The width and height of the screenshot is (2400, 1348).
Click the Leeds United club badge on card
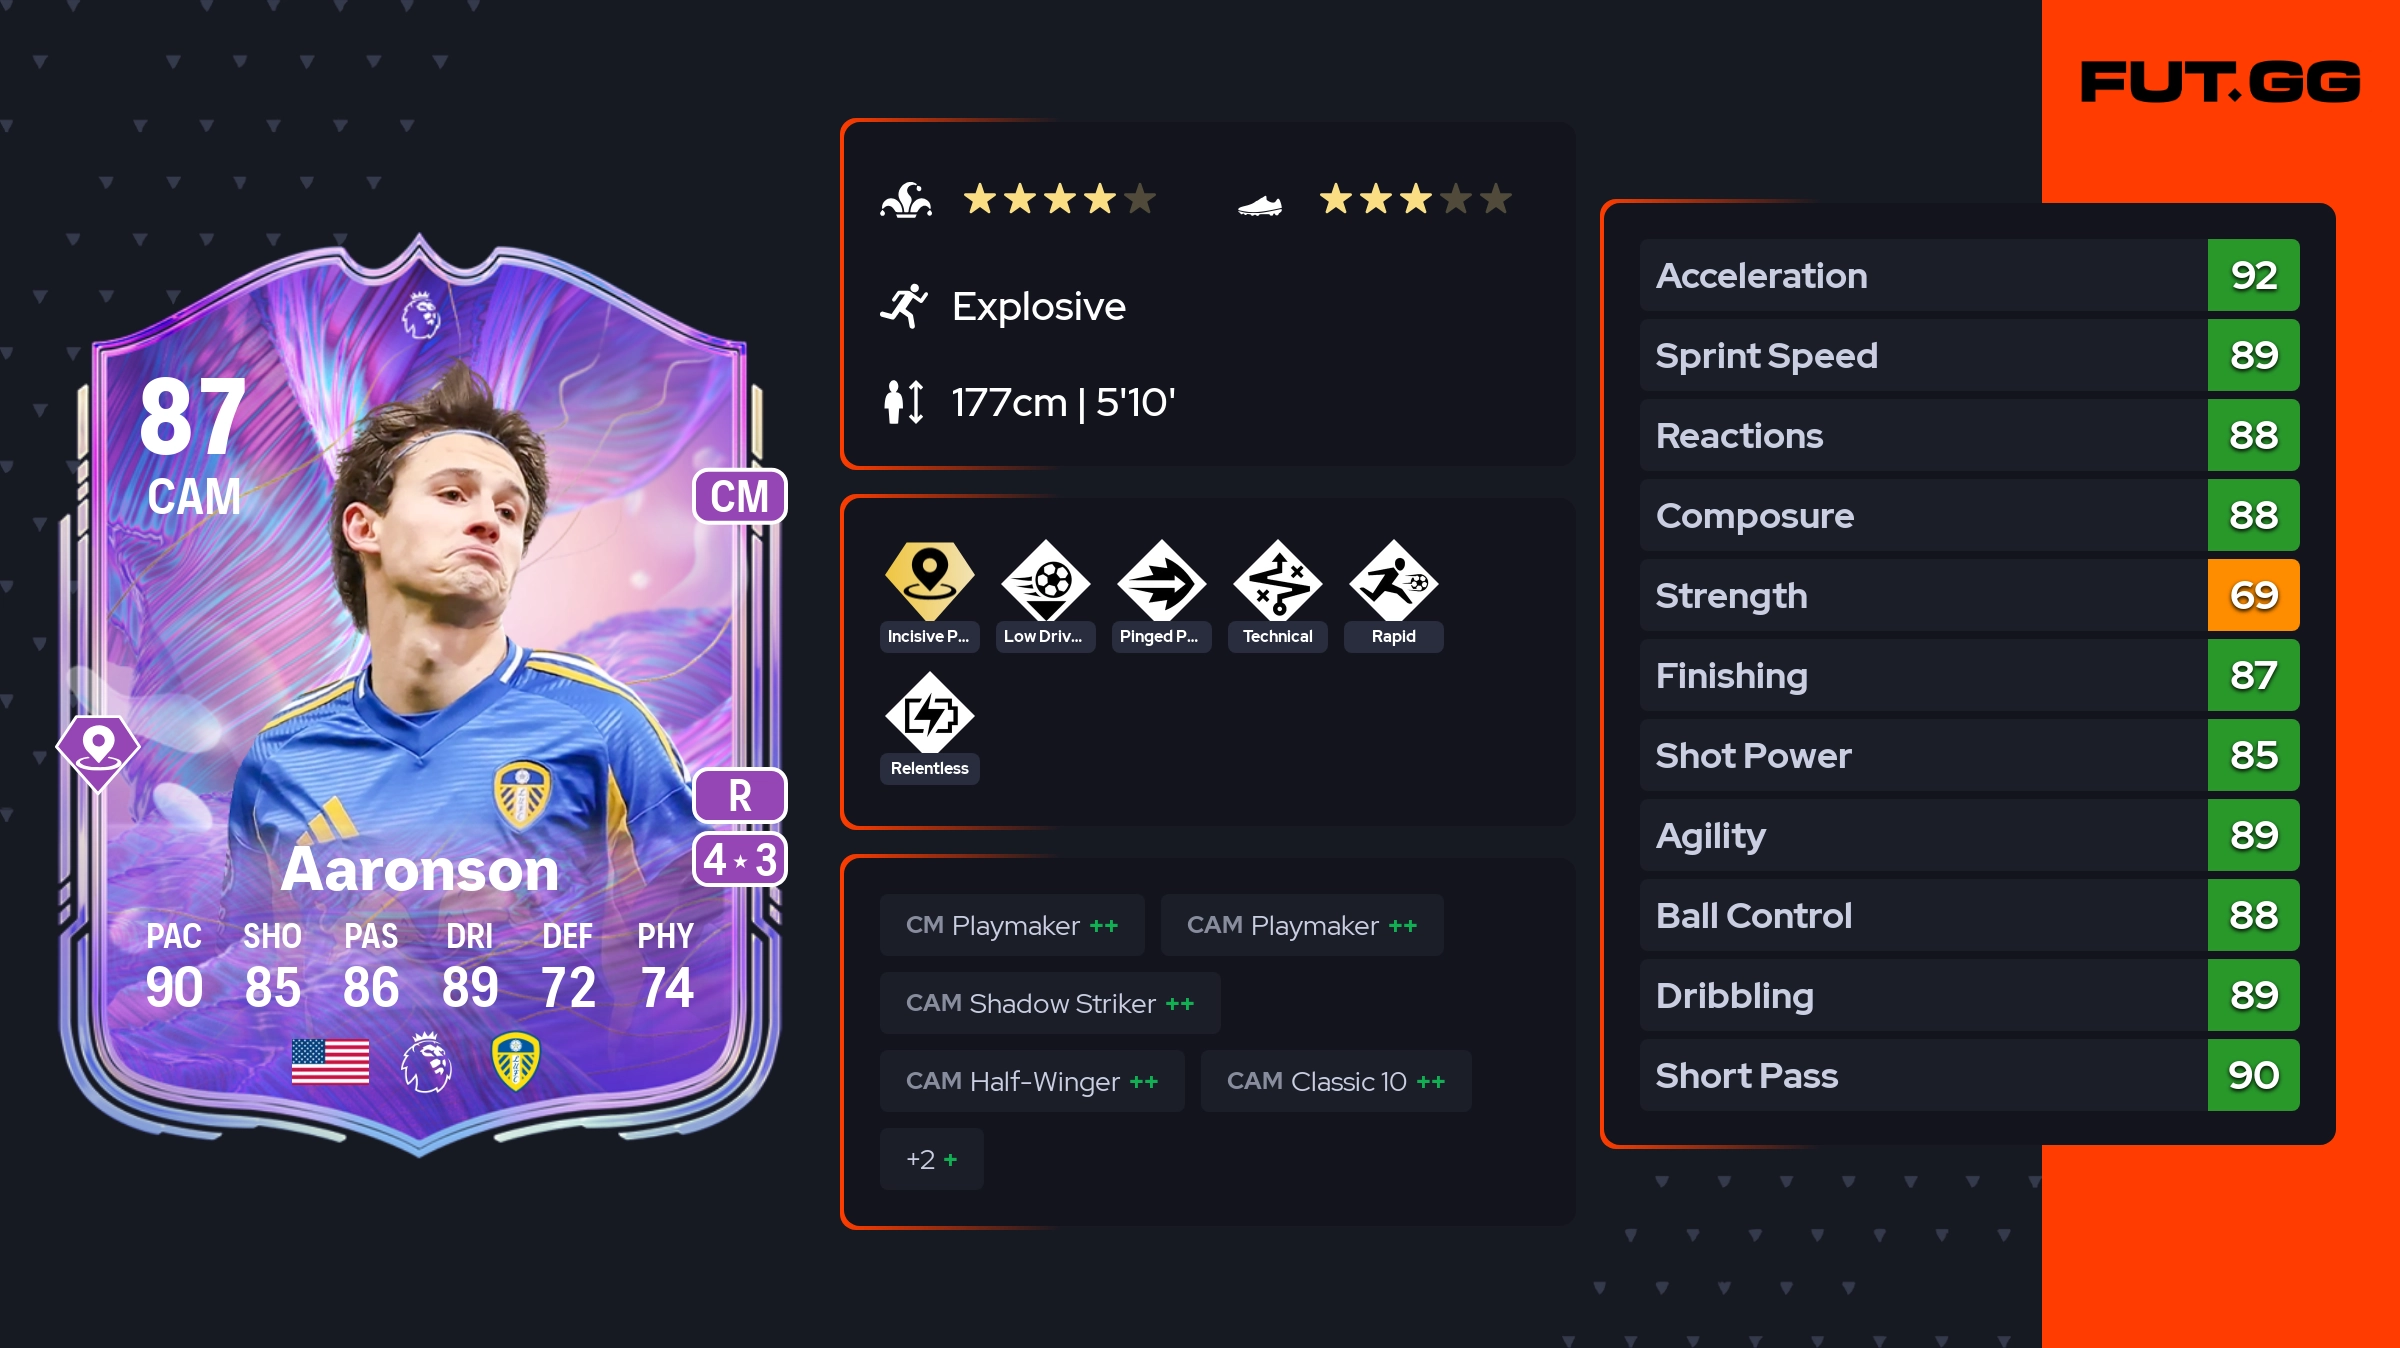click(x=516, y=1061)
